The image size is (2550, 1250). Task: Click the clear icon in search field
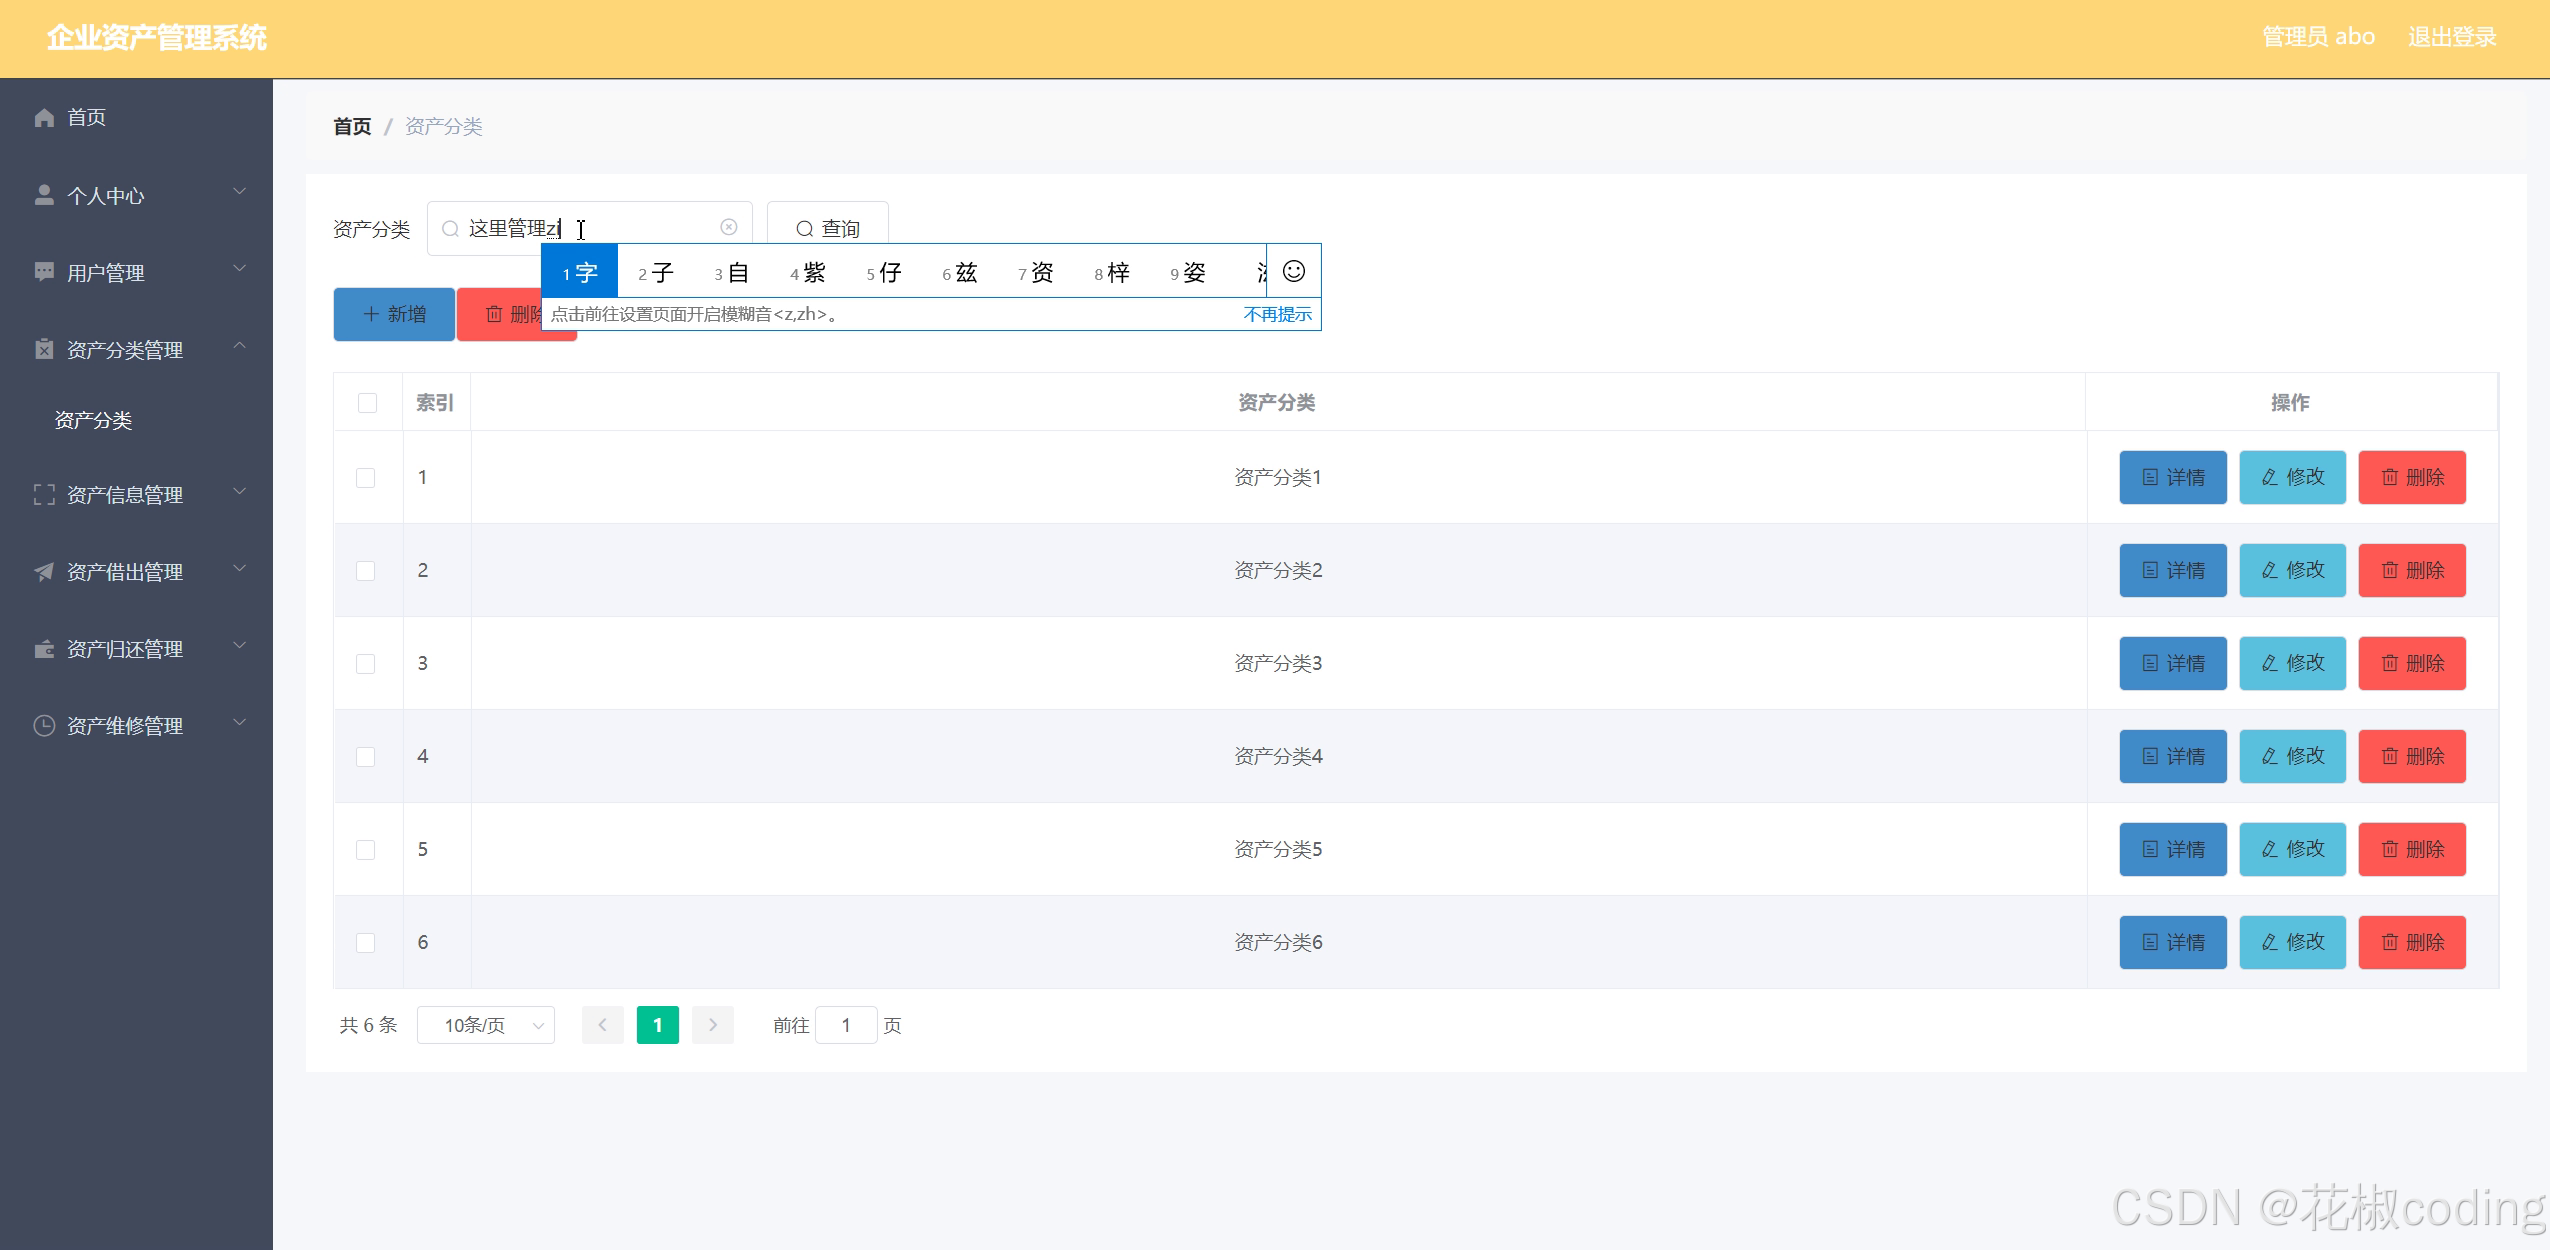coord(729,228)
